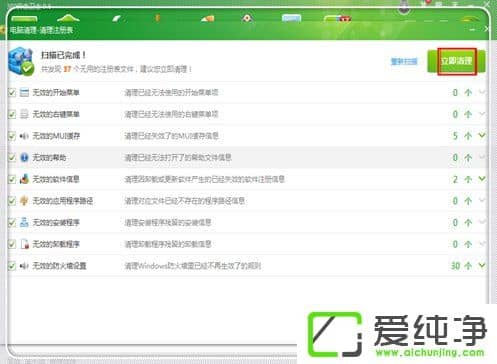Select the 无效的帮助 label
This screenshot has width=497, height=364.
pyautogui.click(x=49, y=157)
